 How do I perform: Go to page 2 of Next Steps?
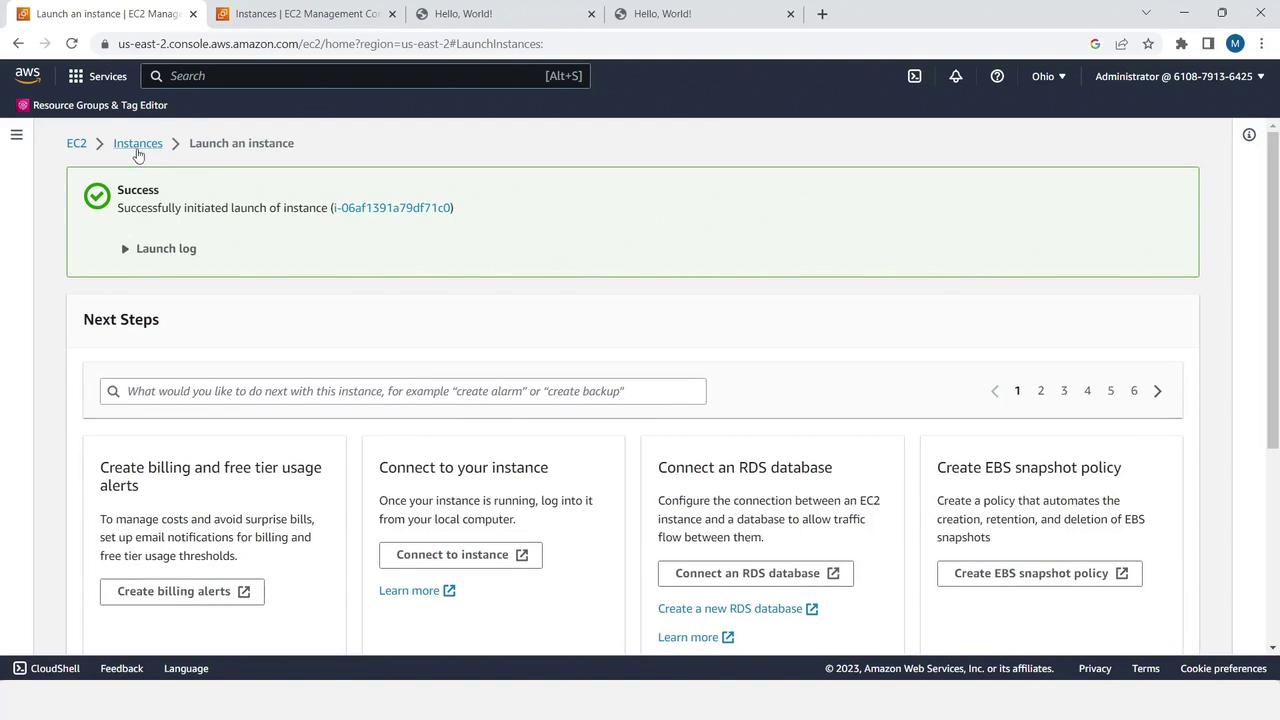(1041, 391)
